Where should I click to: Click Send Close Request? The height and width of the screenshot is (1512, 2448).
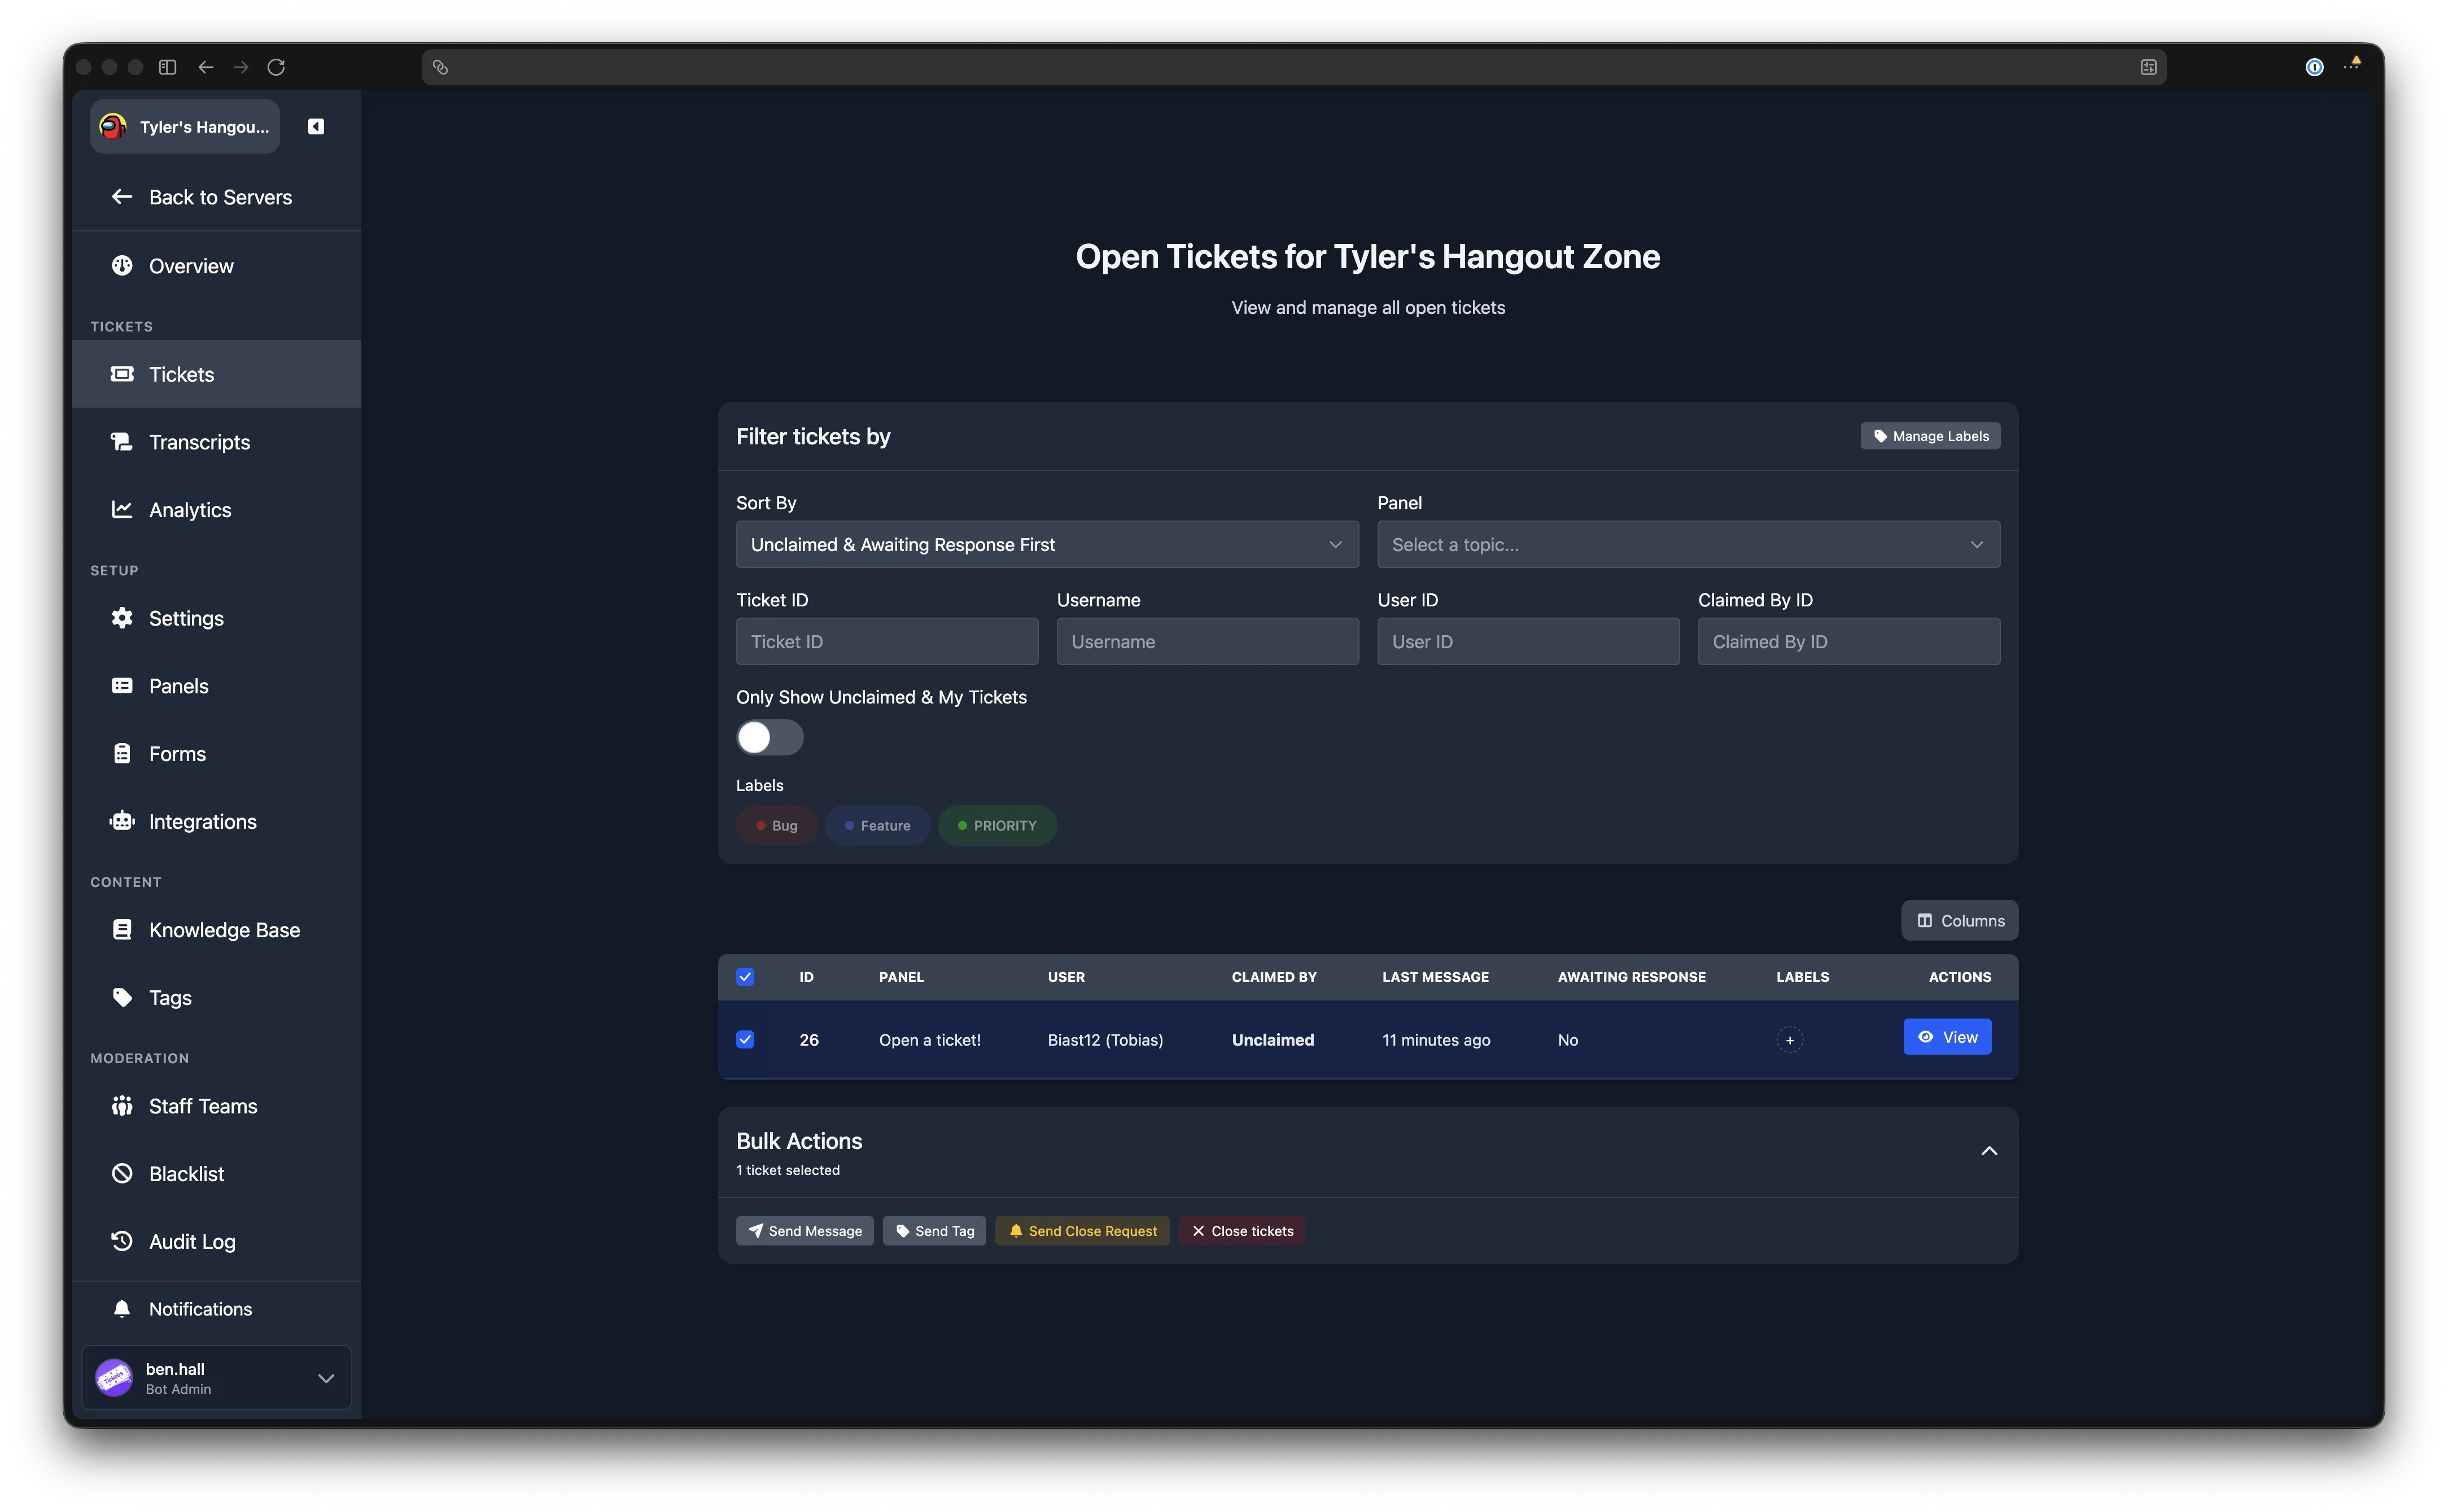(1082, 1231)
